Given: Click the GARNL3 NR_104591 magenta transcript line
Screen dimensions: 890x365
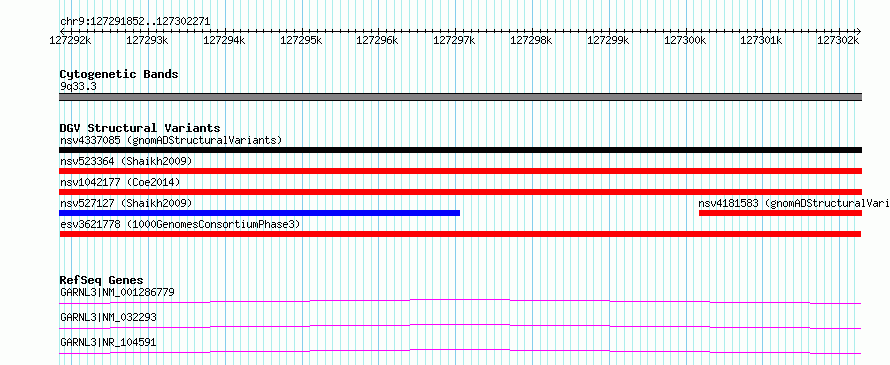Looking at the screenshot, I should pos(460,351).
